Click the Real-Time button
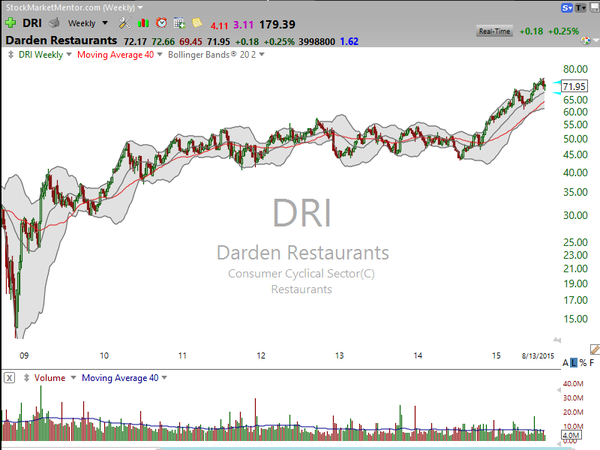This screenshot has height=450, width=600. click(x=494, y=31)
